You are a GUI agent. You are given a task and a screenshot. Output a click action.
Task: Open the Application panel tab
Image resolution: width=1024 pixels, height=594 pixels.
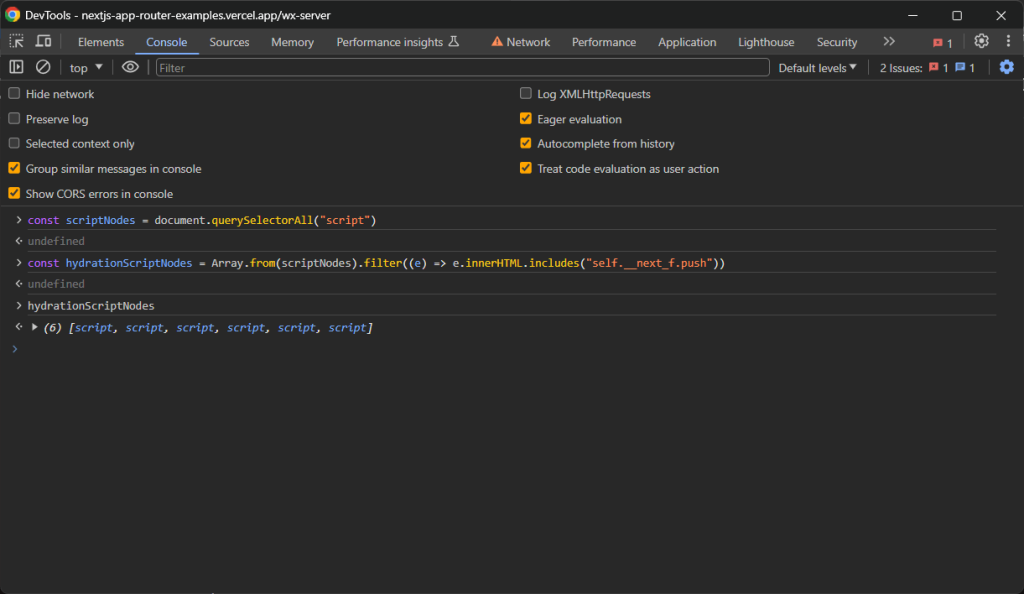click(x=687, y=41)
